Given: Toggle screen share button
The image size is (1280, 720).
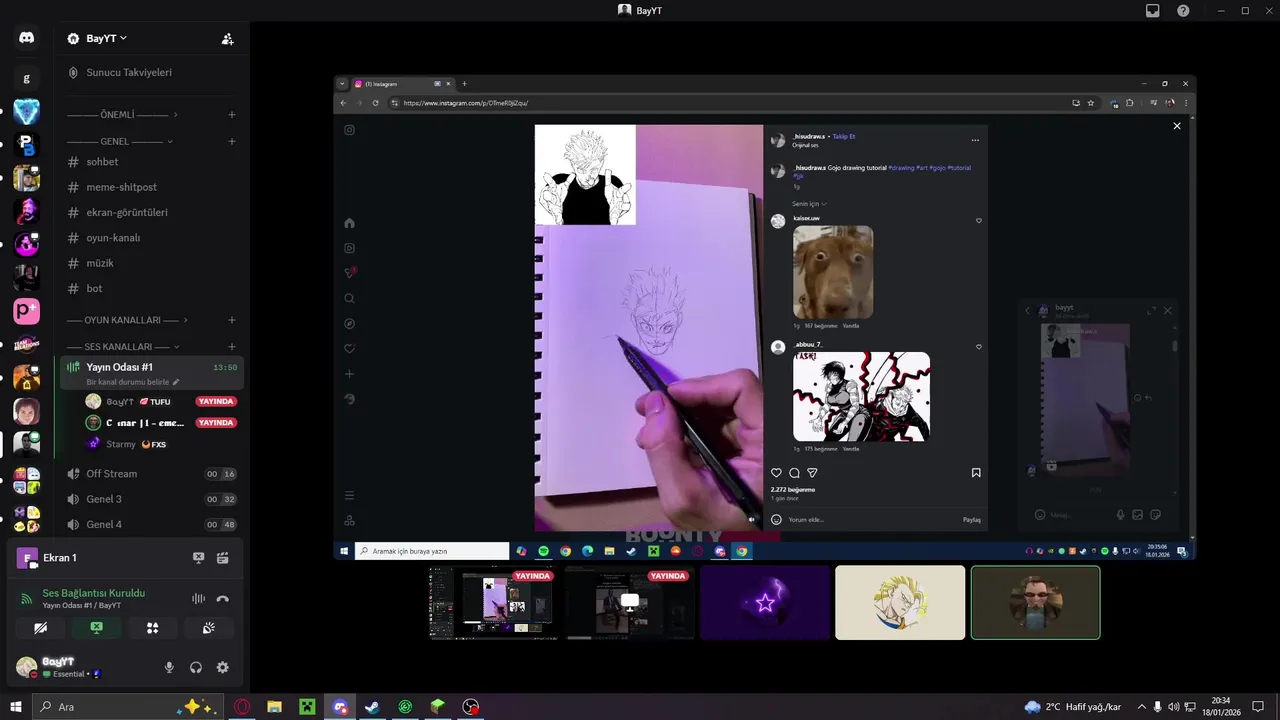Looking at the screenshot, I should point(96,628).
